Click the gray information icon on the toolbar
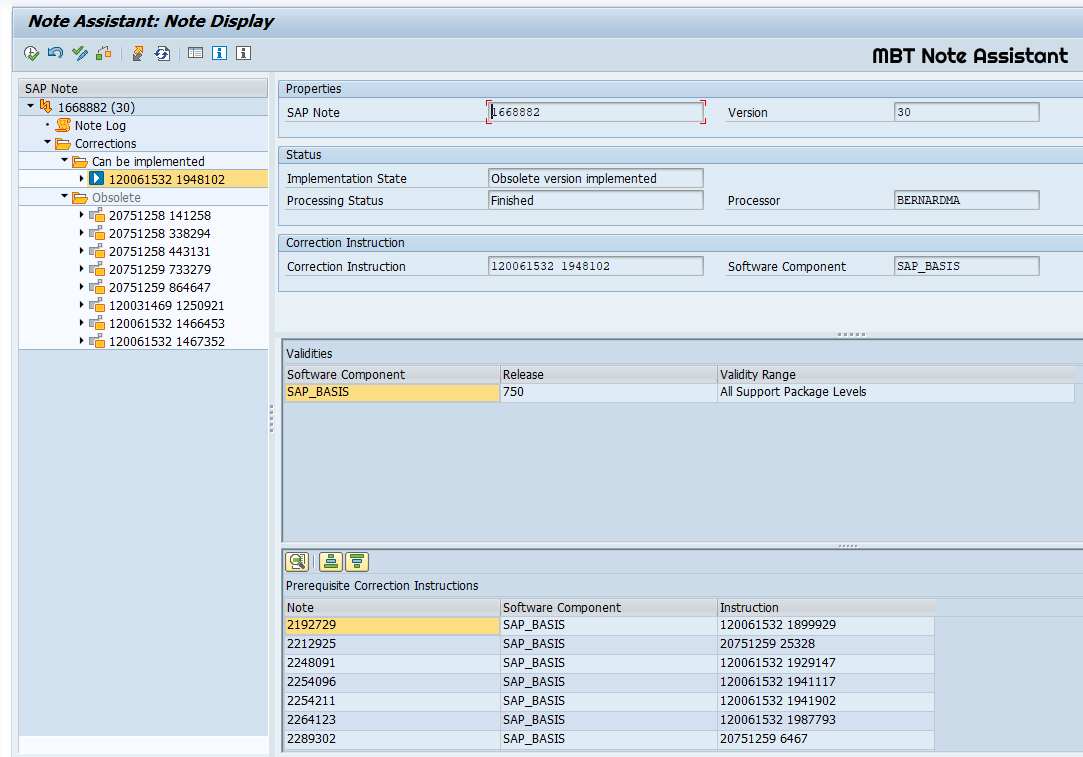This screenshot has width=1083, height=757. [x=243, y=53]
